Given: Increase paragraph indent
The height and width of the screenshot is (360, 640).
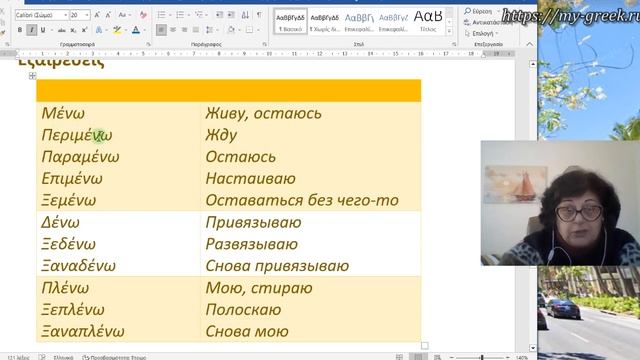Looking at the screenshot, I should click(x=231, y=15).
